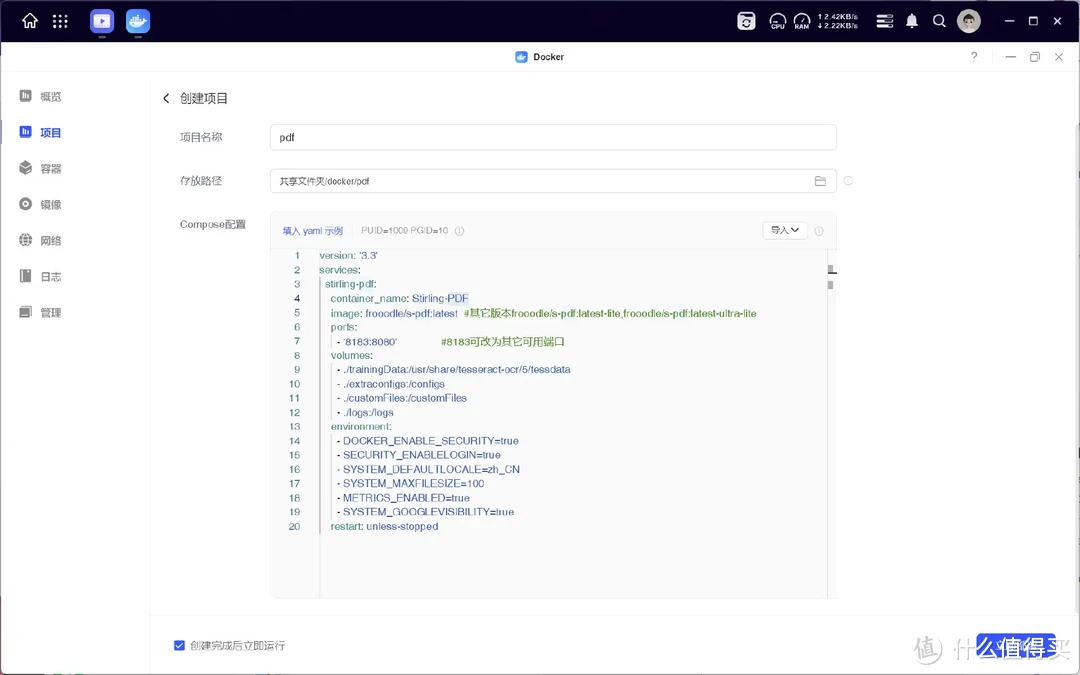Click the folder browse icon in storage path

point(820,181)
